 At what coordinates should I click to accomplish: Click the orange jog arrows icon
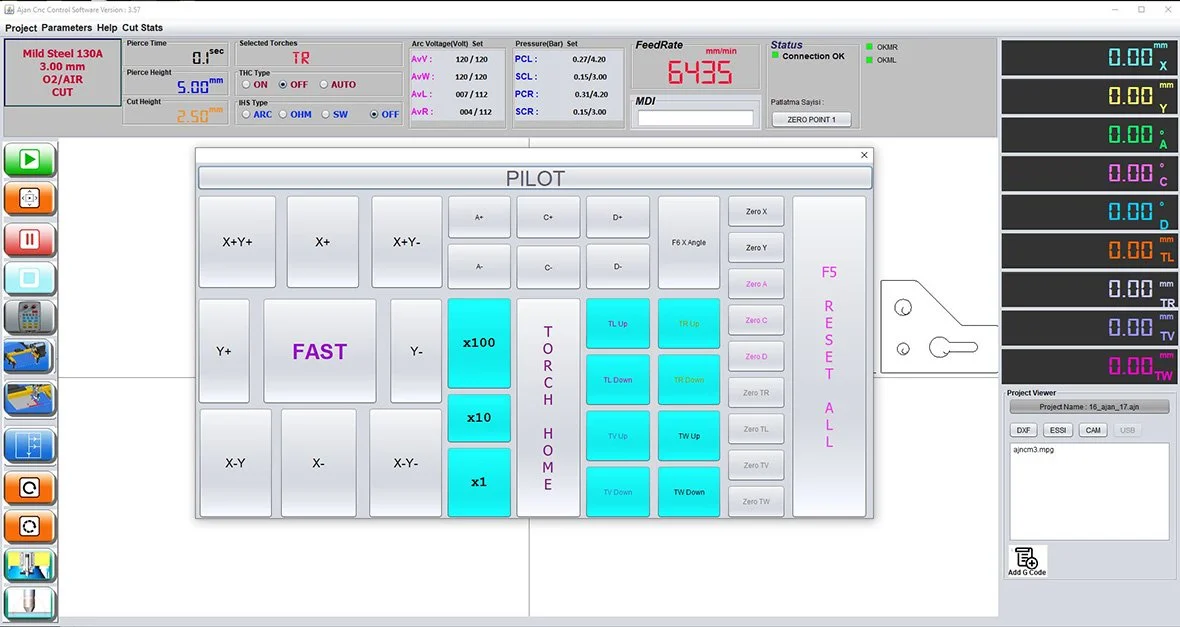[x=29, y=199]
